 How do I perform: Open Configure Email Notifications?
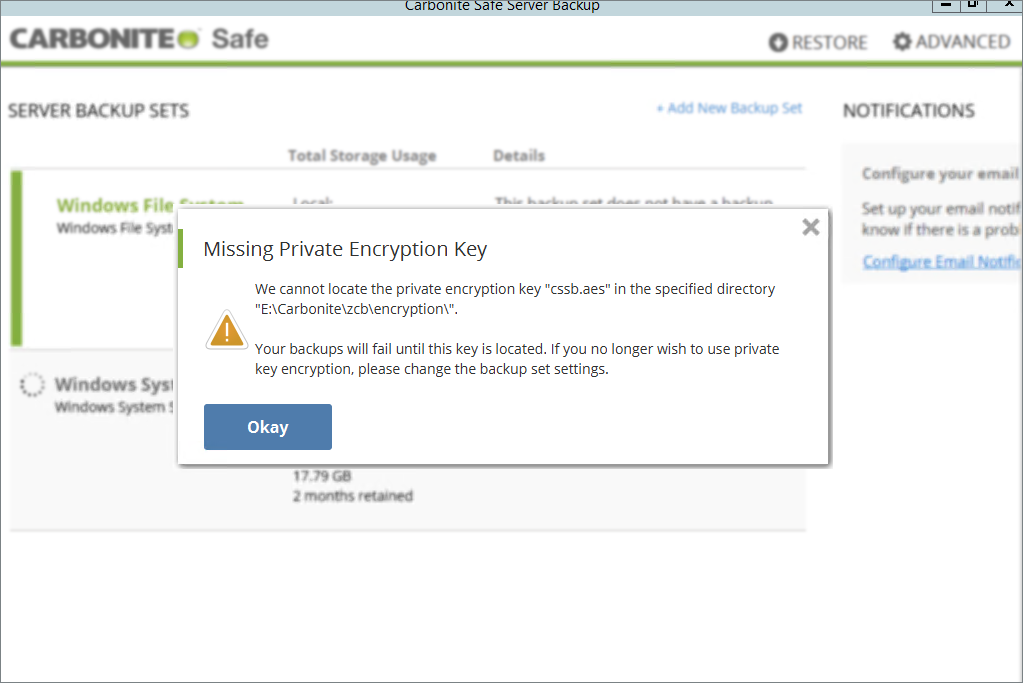tap(940, 261)
